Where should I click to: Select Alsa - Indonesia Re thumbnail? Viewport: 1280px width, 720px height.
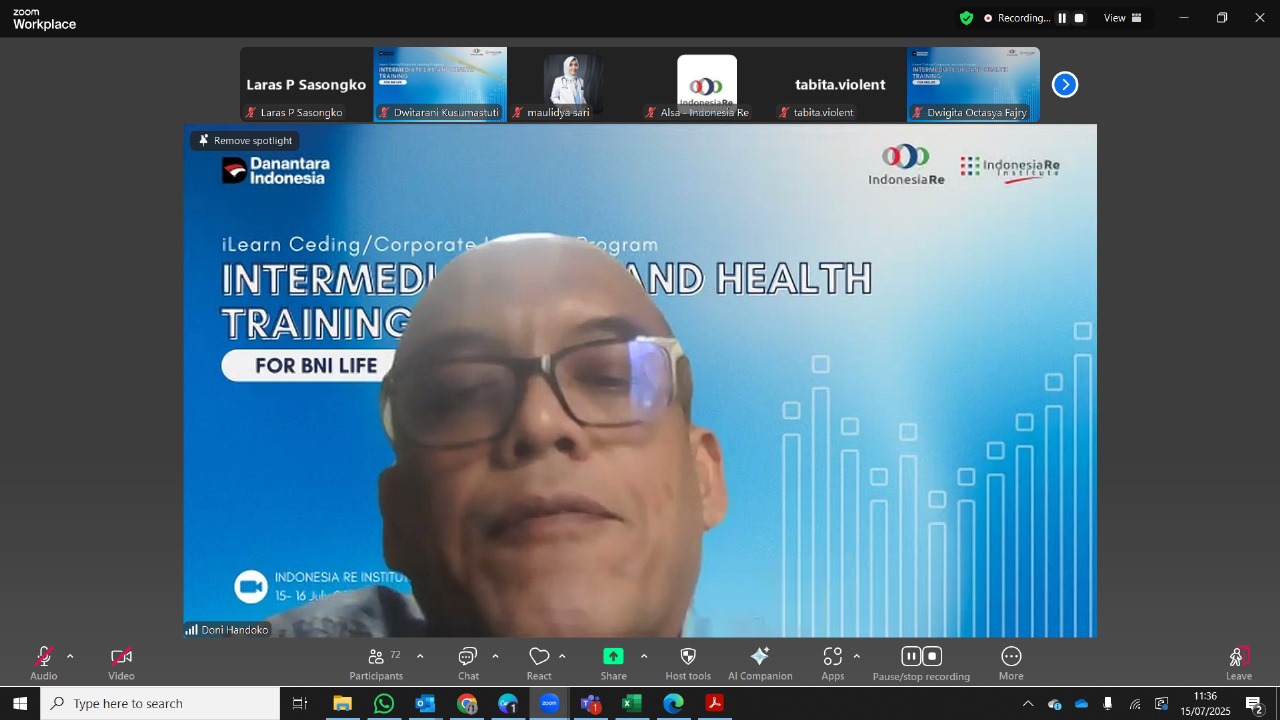click(707, 84)
